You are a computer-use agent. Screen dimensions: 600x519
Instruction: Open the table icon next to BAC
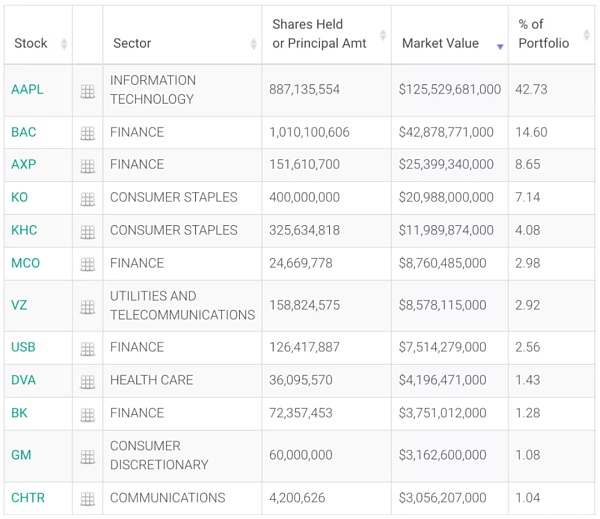click(88, 133)
